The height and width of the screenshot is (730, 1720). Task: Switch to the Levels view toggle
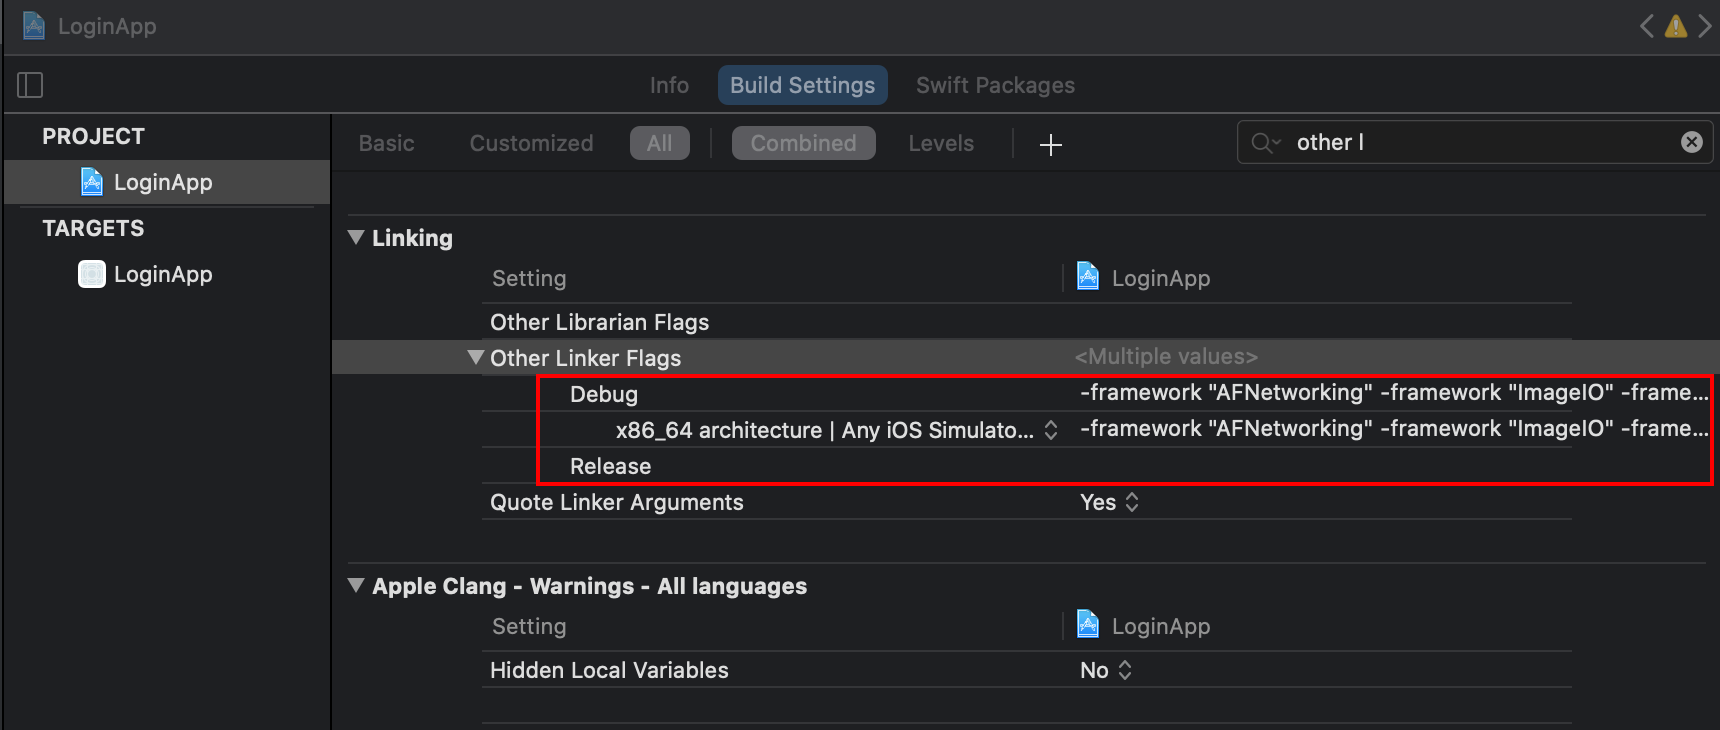[940, 143]
